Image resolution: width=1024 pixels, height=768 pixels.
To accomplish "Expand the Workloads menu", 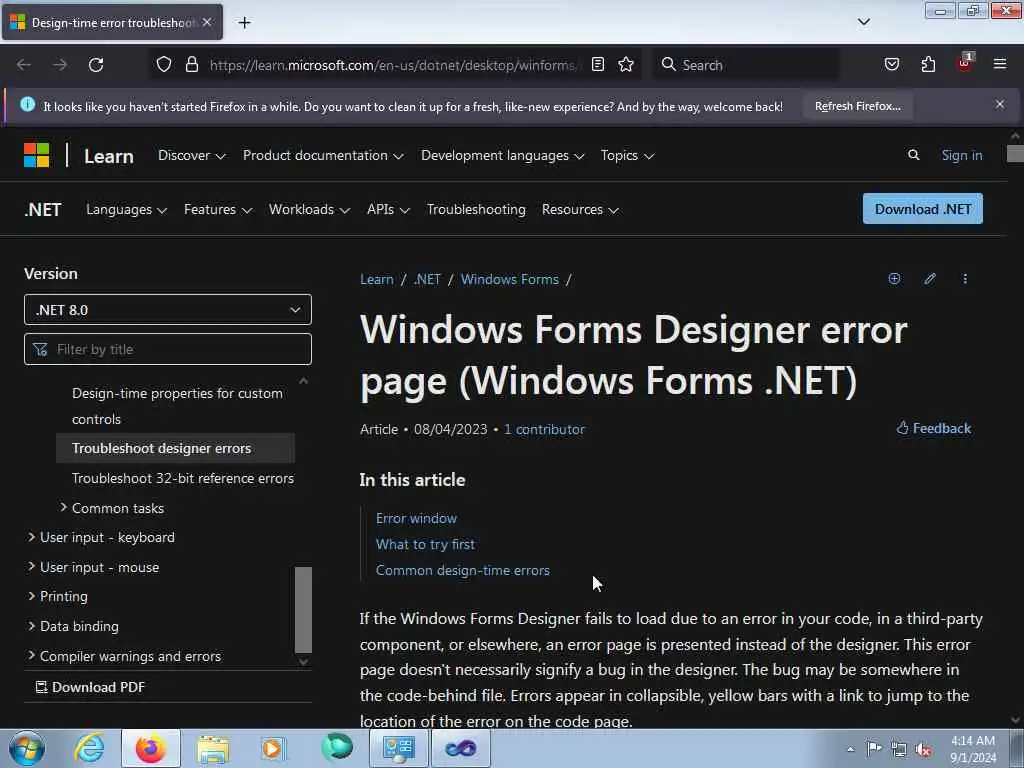I will pyautogui.click(x=309, y=210).
